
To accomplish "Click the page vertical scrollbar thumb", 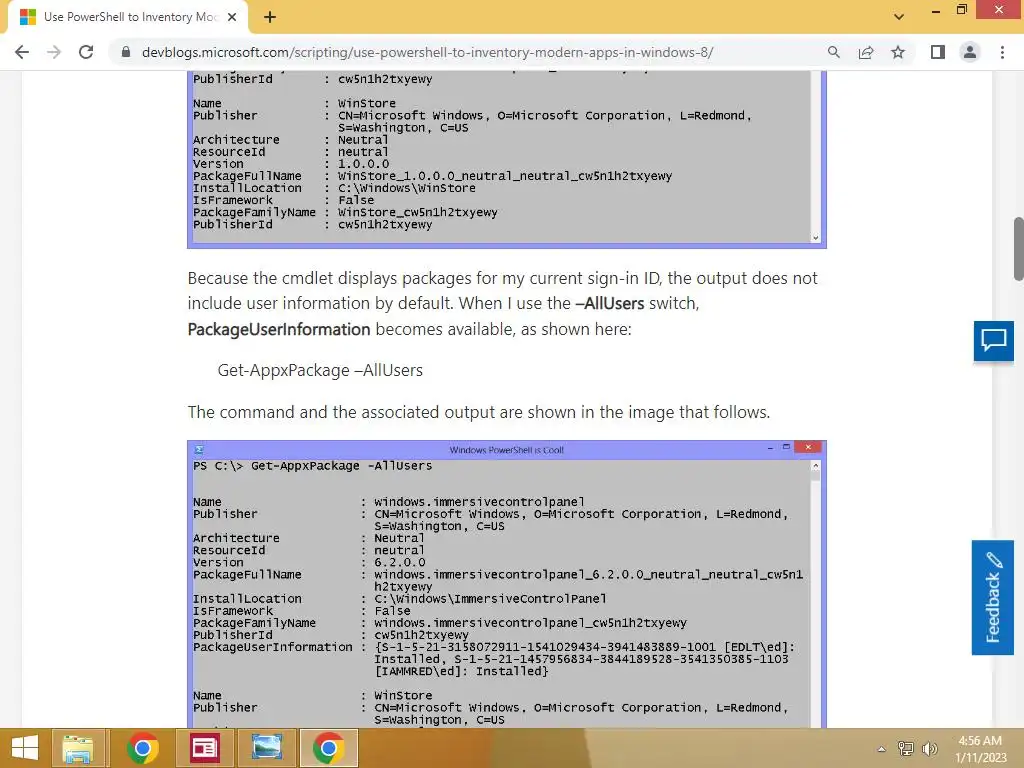I will 1018,249.
